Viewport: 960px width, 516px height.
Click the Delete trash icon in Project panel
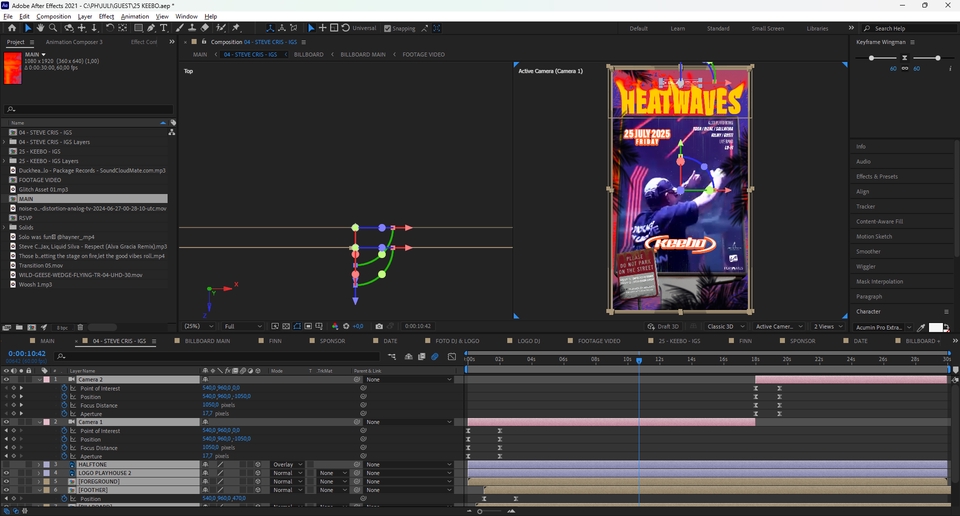click(x=80, y=327)
